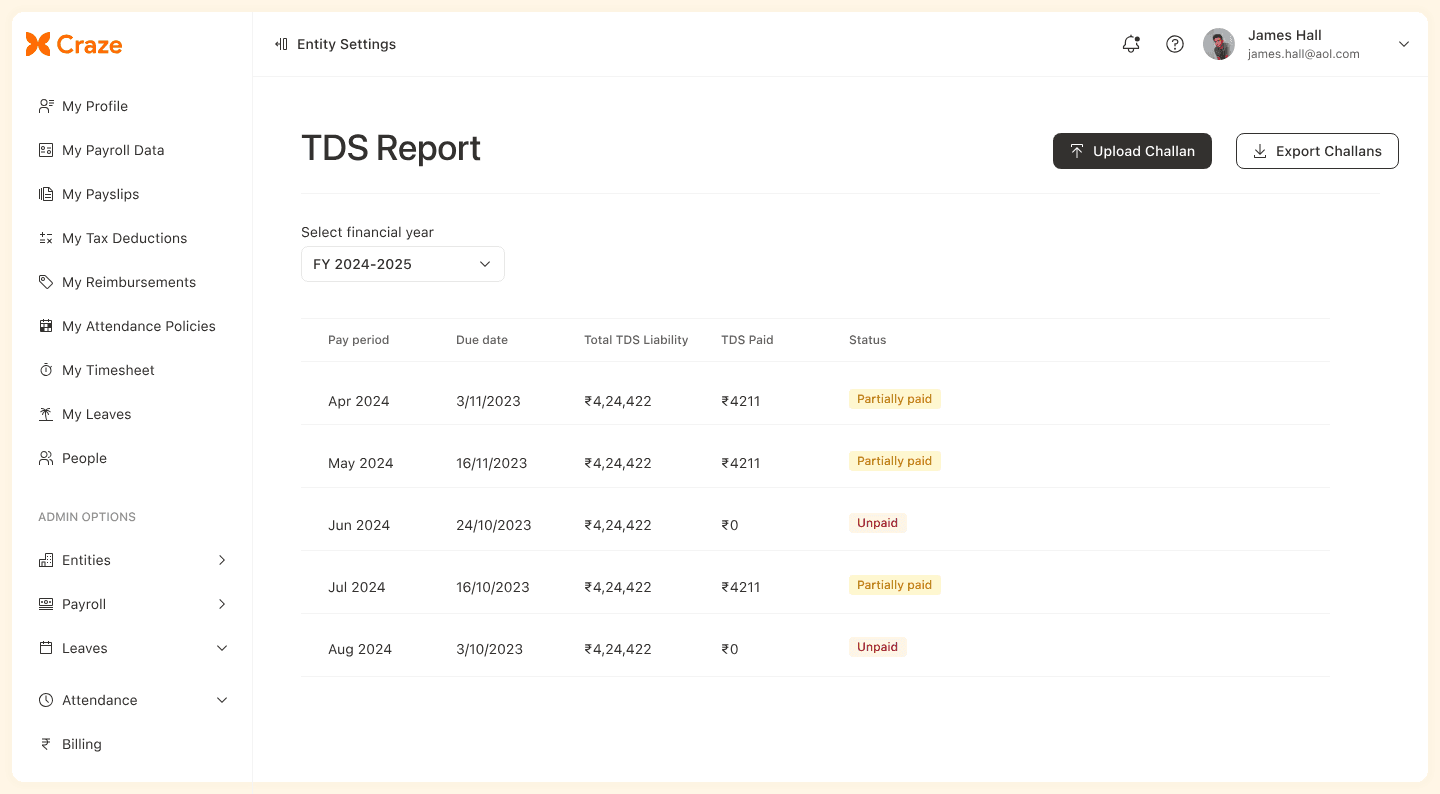Select People from the sidebar menu
1440x794 pixels.
pyautogui.click(x=84, y=458)
